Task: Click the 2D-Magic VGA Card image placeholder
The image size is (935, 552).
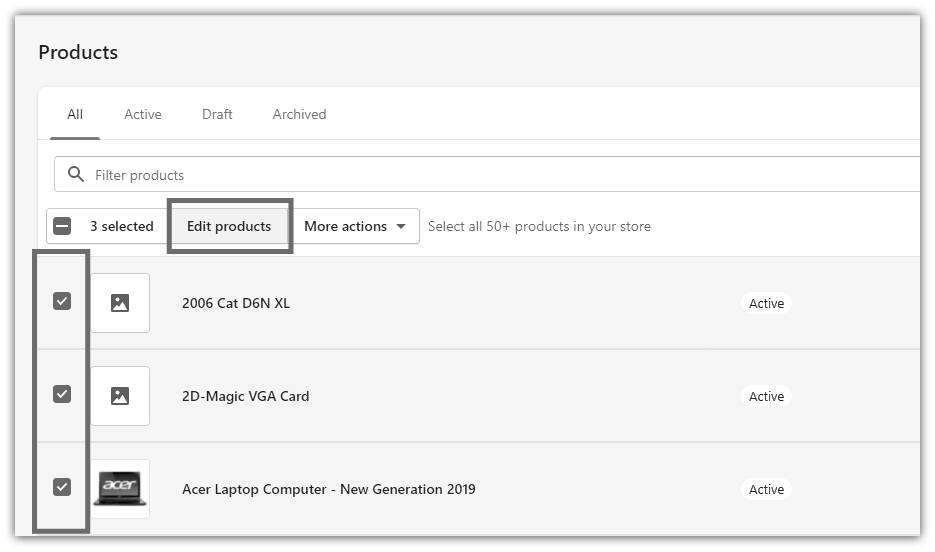Action: click(x=120, y=396)
